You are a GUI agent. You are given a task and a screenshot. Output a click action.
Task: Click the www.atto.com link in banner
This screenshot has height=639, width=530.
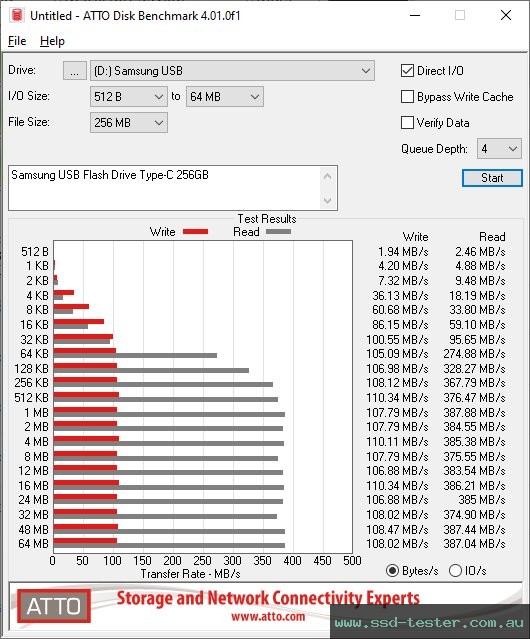(268, 616)
